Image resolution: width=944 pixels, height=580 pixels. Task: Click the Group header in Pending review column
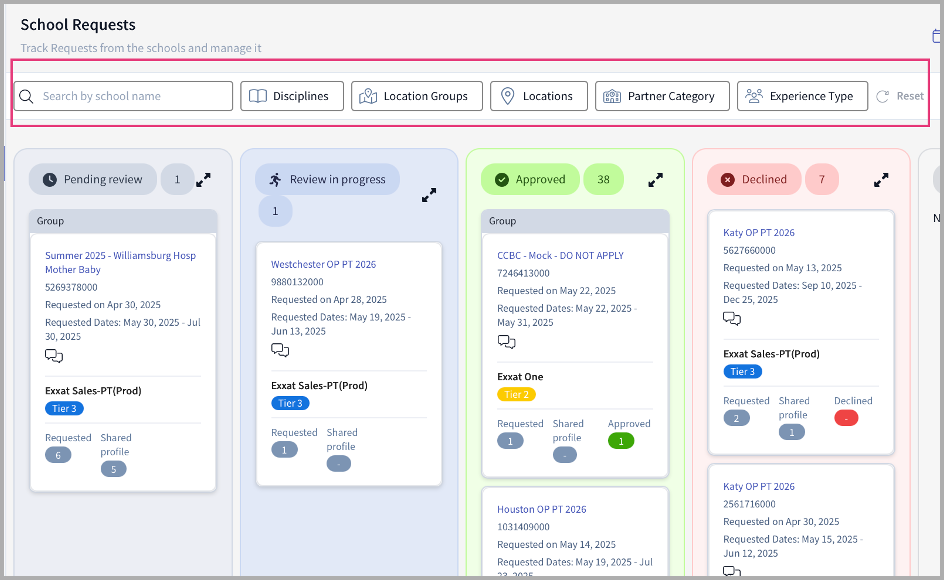123,221
